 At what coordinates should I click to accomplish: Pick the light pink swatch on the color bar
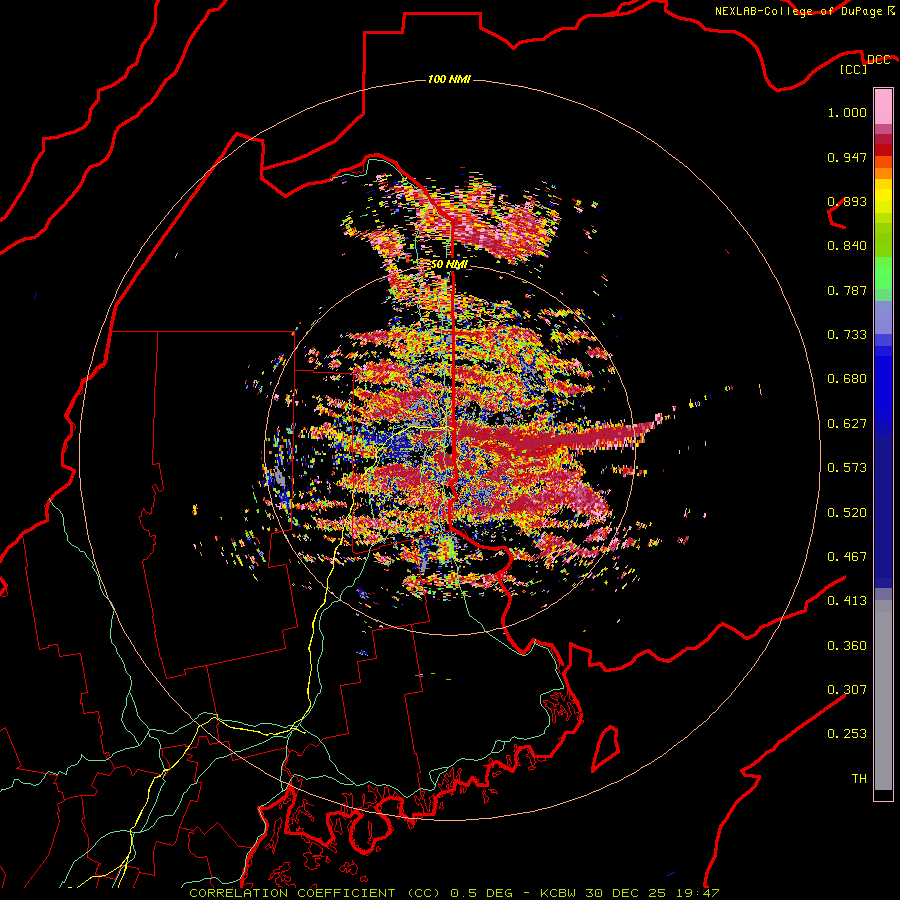click(x=883, y=106)
